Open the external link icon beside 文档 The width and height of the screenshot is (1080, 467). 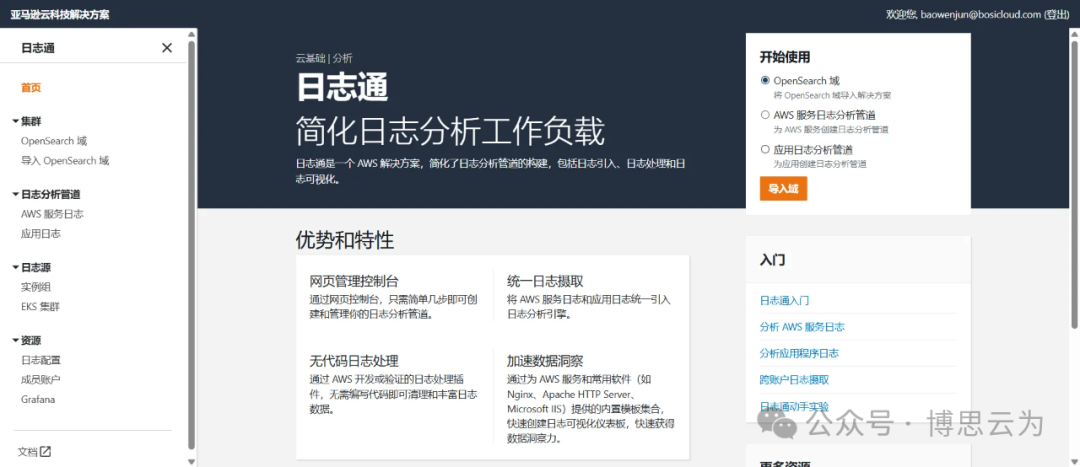tap(45, 452)
